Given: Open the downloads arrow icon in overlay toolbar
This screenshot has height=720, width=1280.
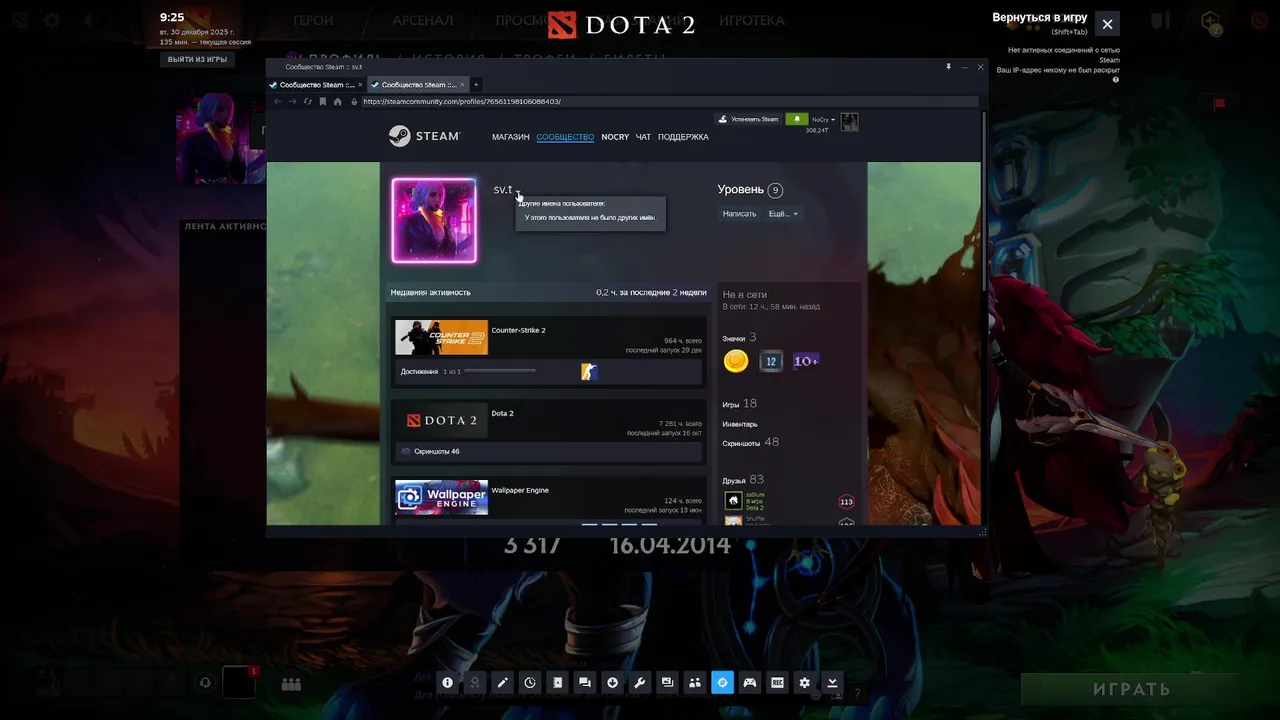Looking at the screenshot, I should point(612,683).
